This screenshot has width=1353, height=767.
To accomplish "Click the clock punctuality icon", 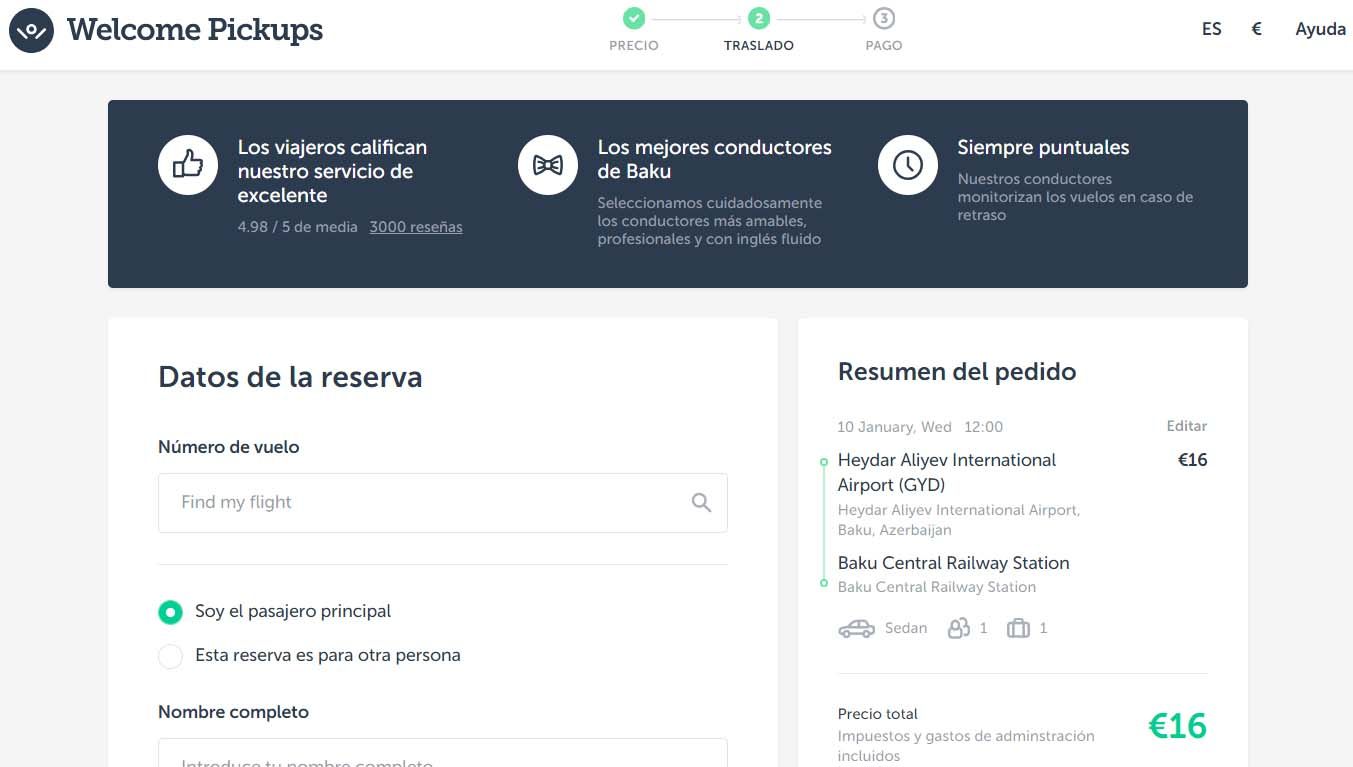I will coord(908,165).
